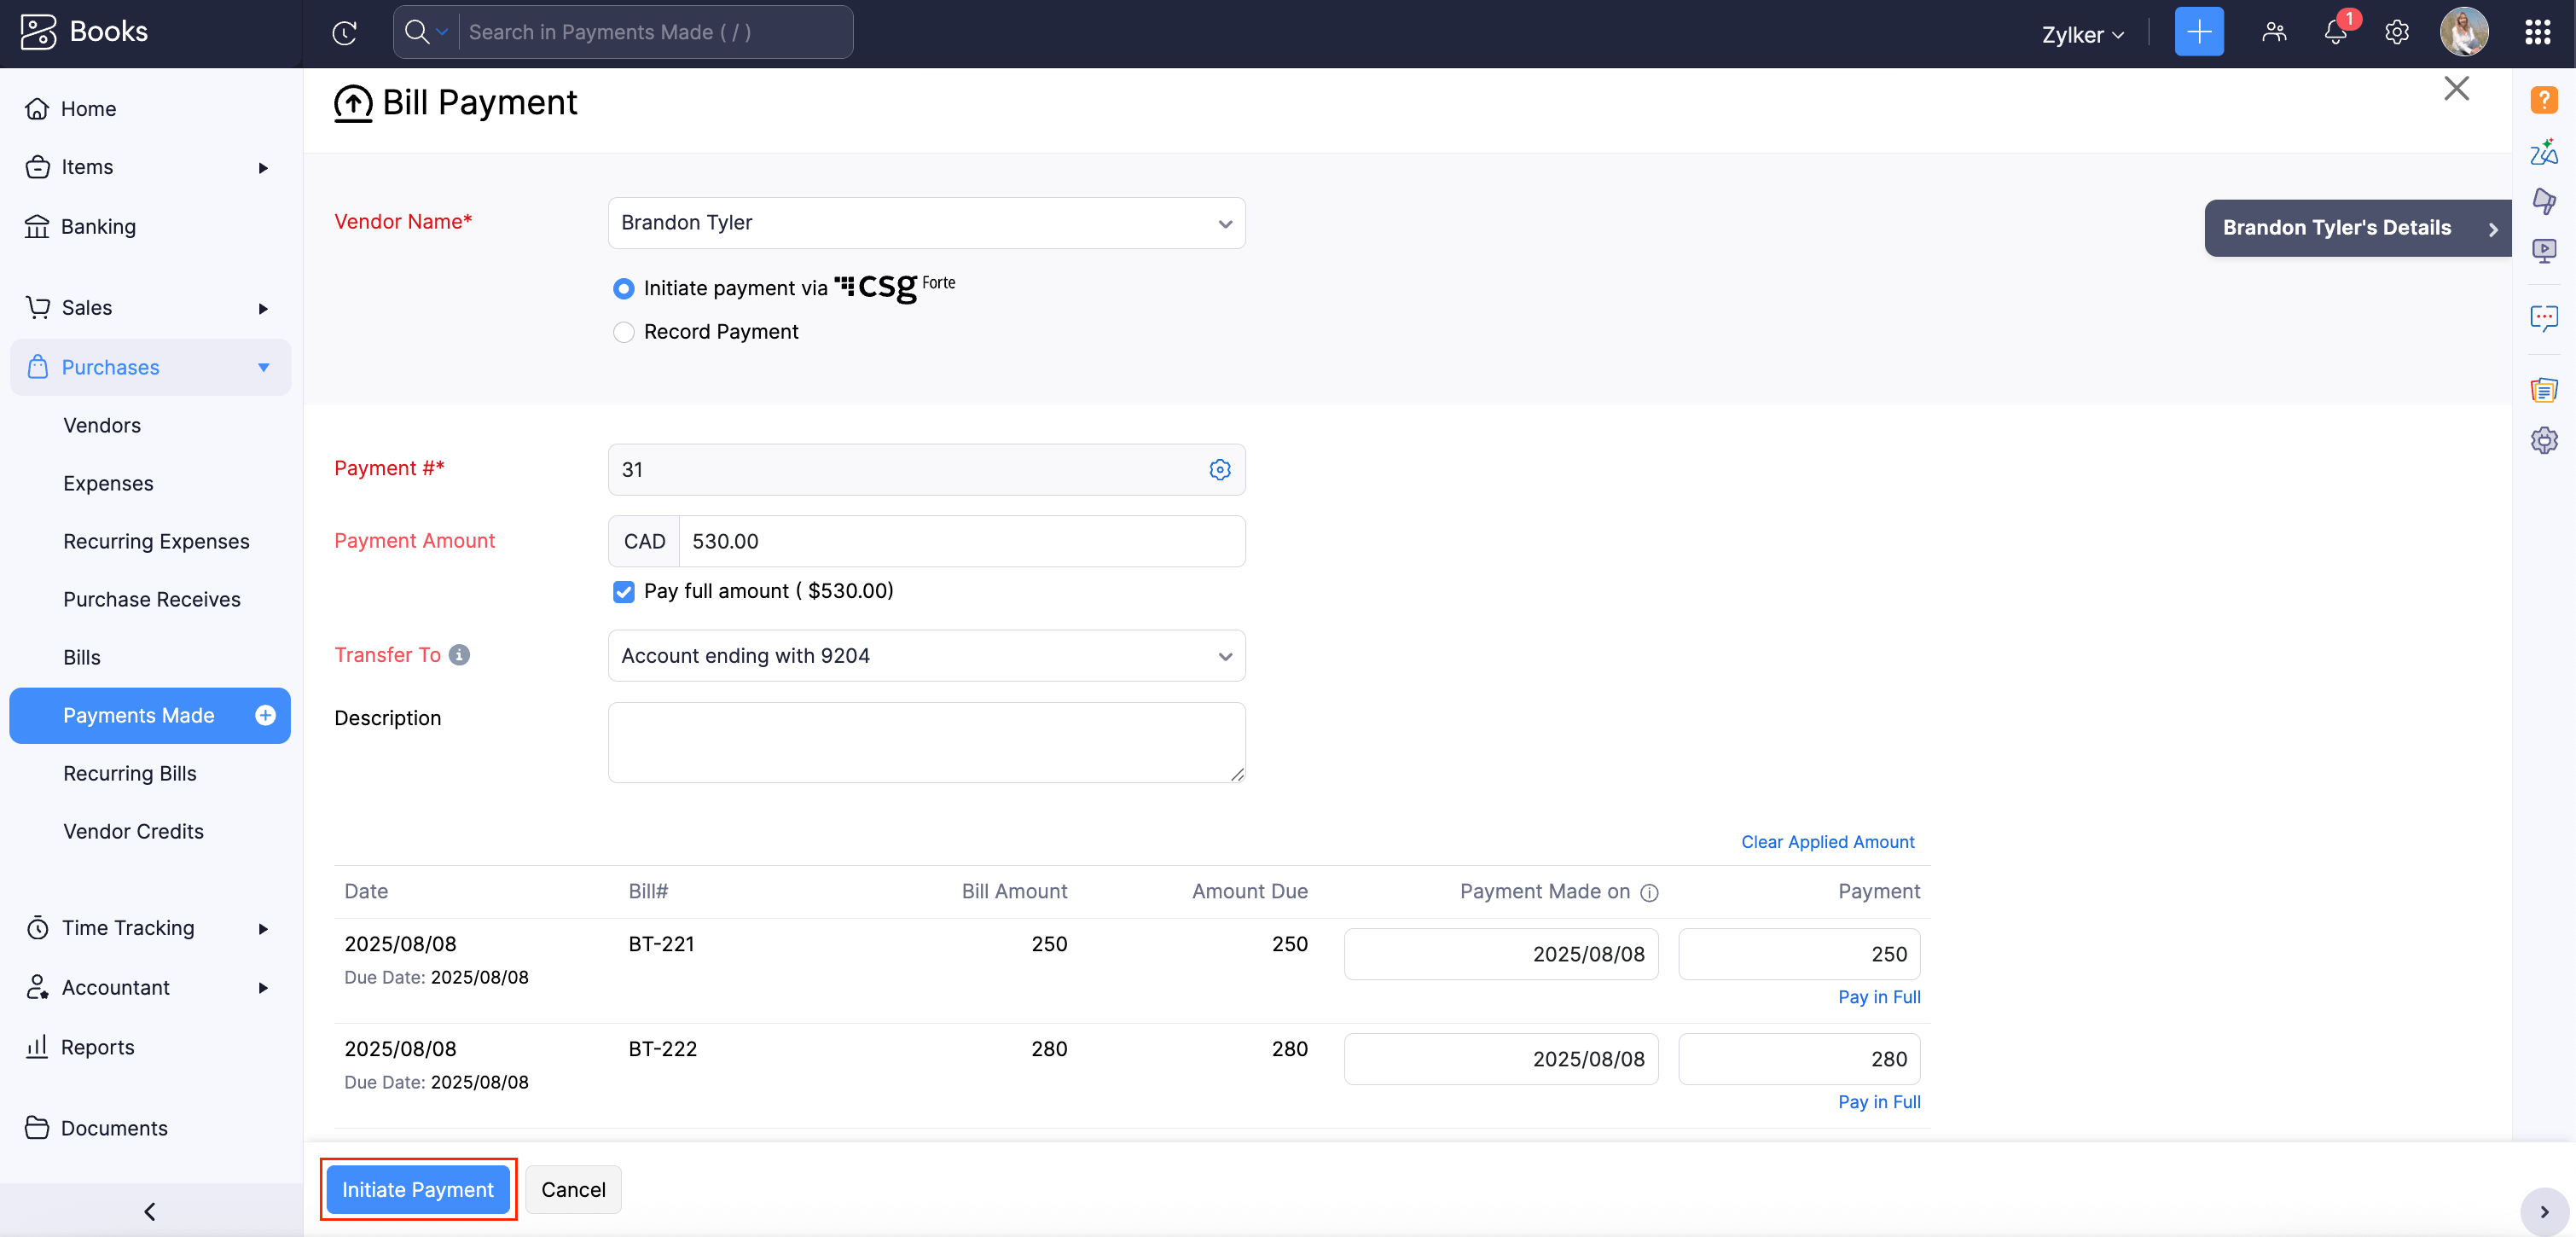Open the apps grid icon top right
The height and width of the screenshot is (1237, 2576).
[x=2538, y=31]
